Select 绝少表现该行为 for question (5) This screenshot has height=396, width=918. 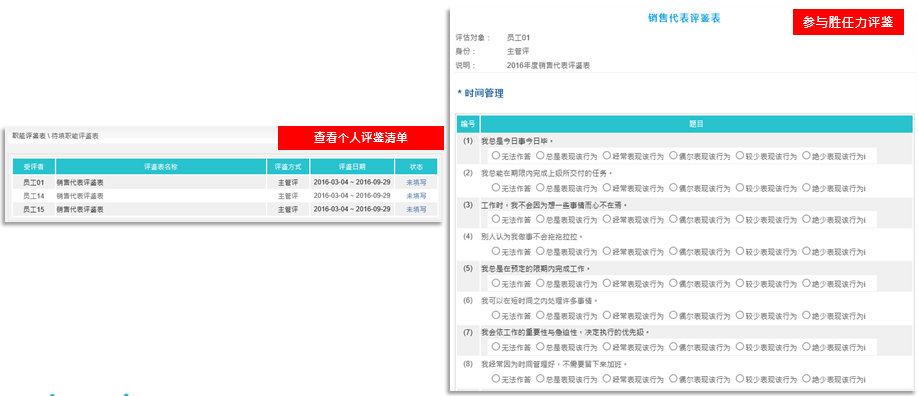coord(806,283)
